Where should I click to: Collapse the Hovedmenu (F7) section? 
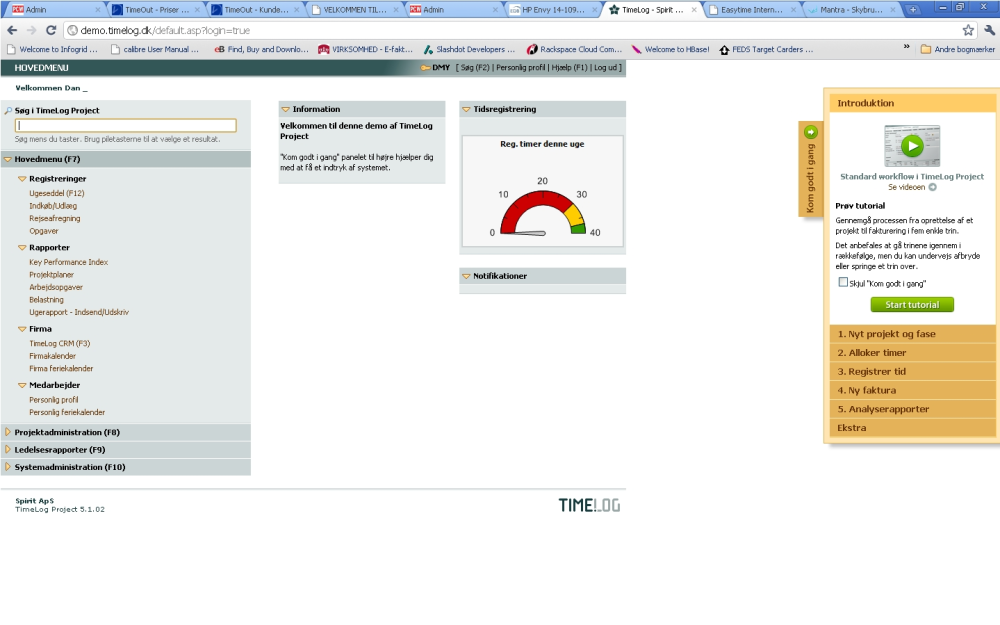tap(8, 159)
